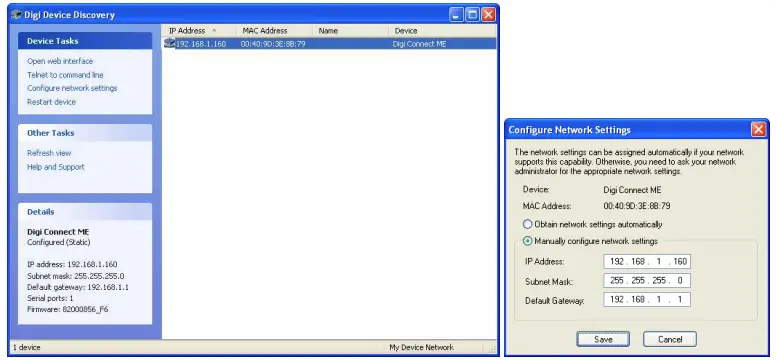The height and width of the screenshot is (361, 776).
Task: Open Help and Support
Action: tap(55, 167)
